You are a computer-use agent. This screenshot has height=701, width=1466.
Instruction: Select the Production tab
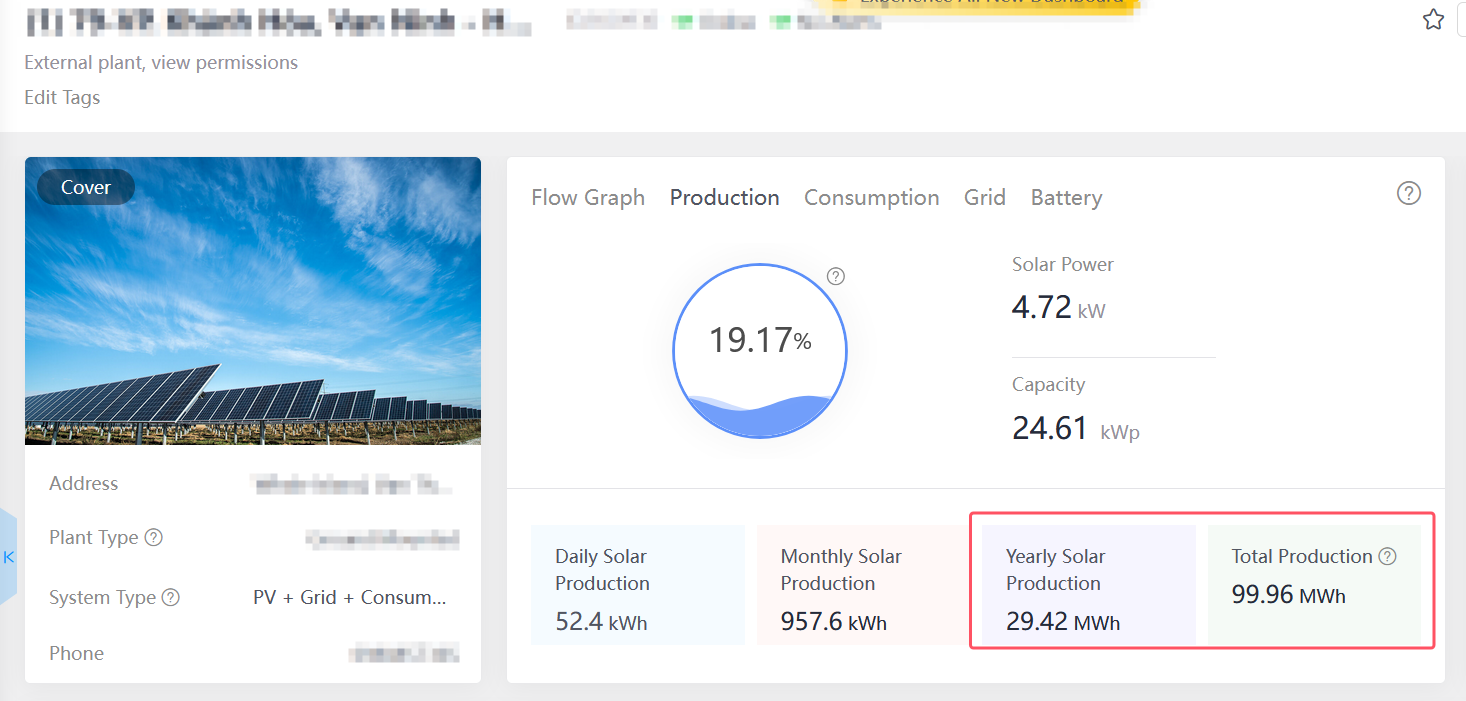pos(724,198)
